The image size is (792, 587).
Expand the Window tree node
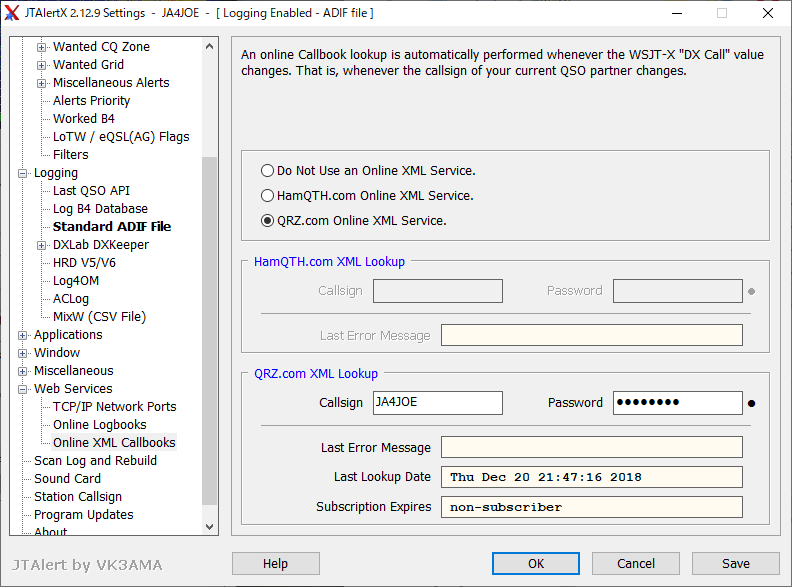[x=22, y=353]
